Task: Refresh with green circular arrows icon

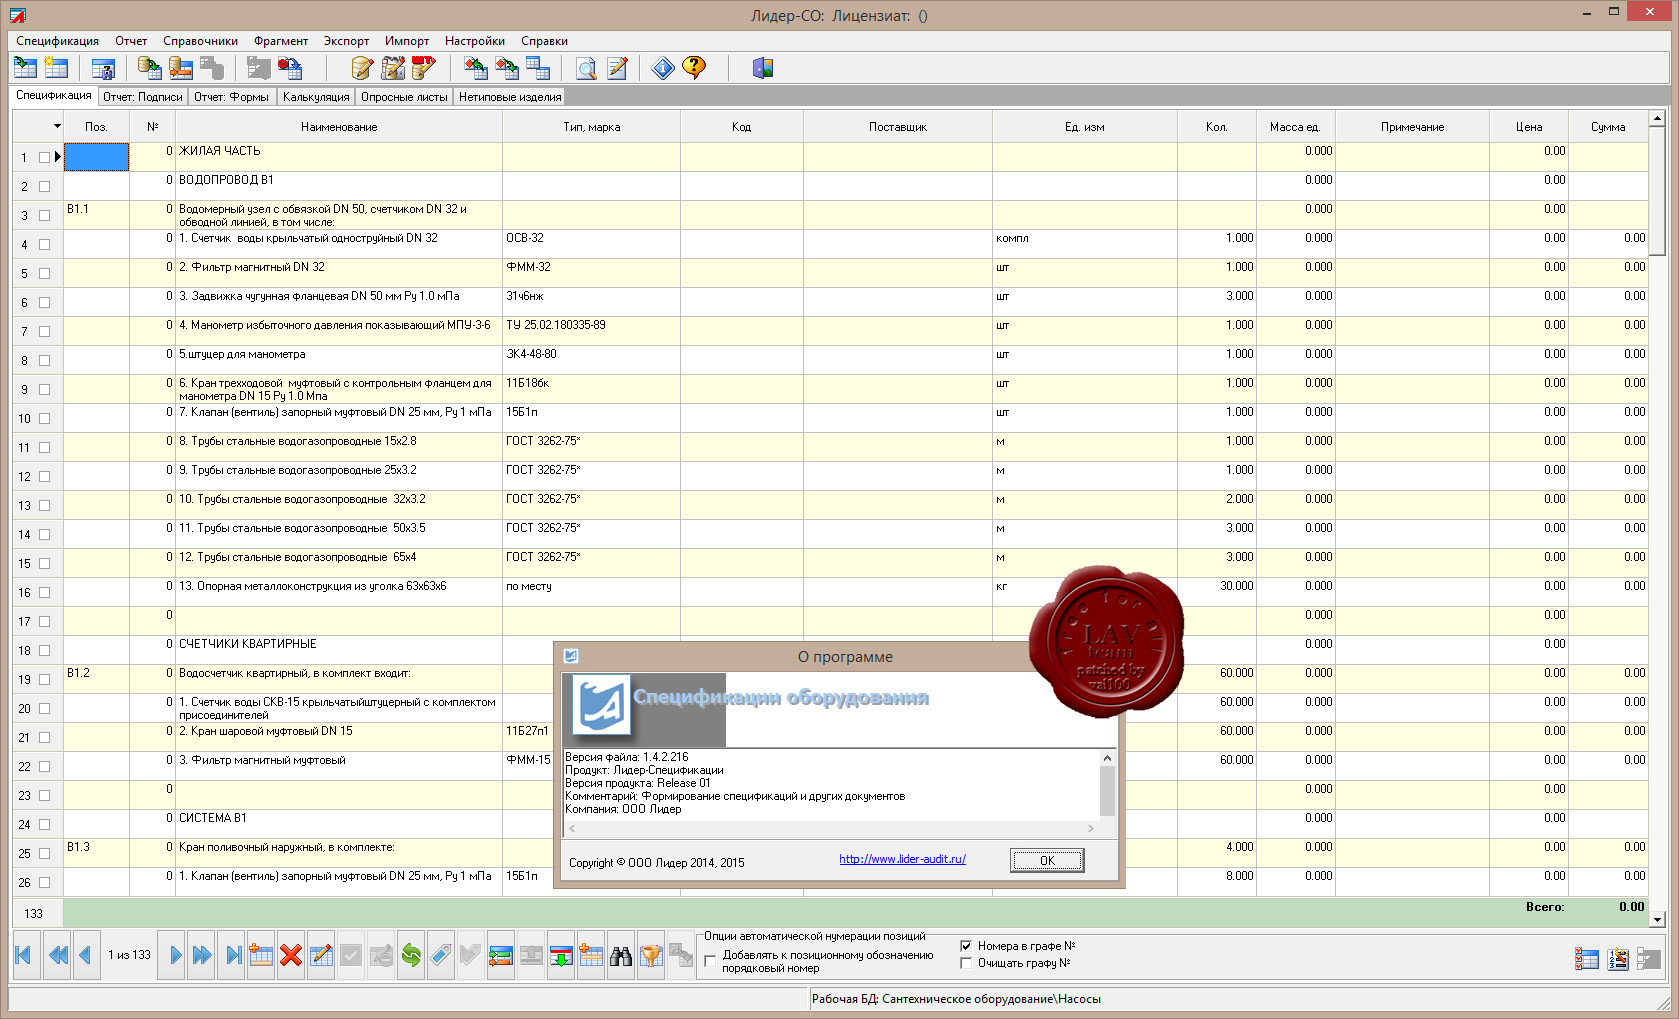Action: [411, 955]
